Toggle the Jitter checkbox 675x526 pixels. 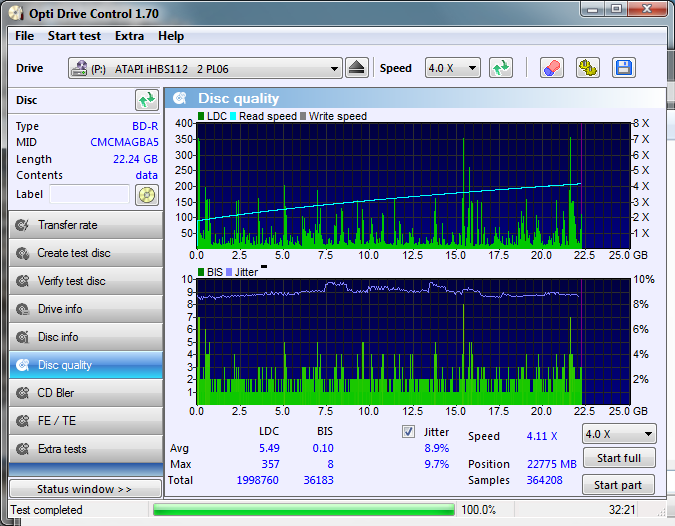[408, 431]
